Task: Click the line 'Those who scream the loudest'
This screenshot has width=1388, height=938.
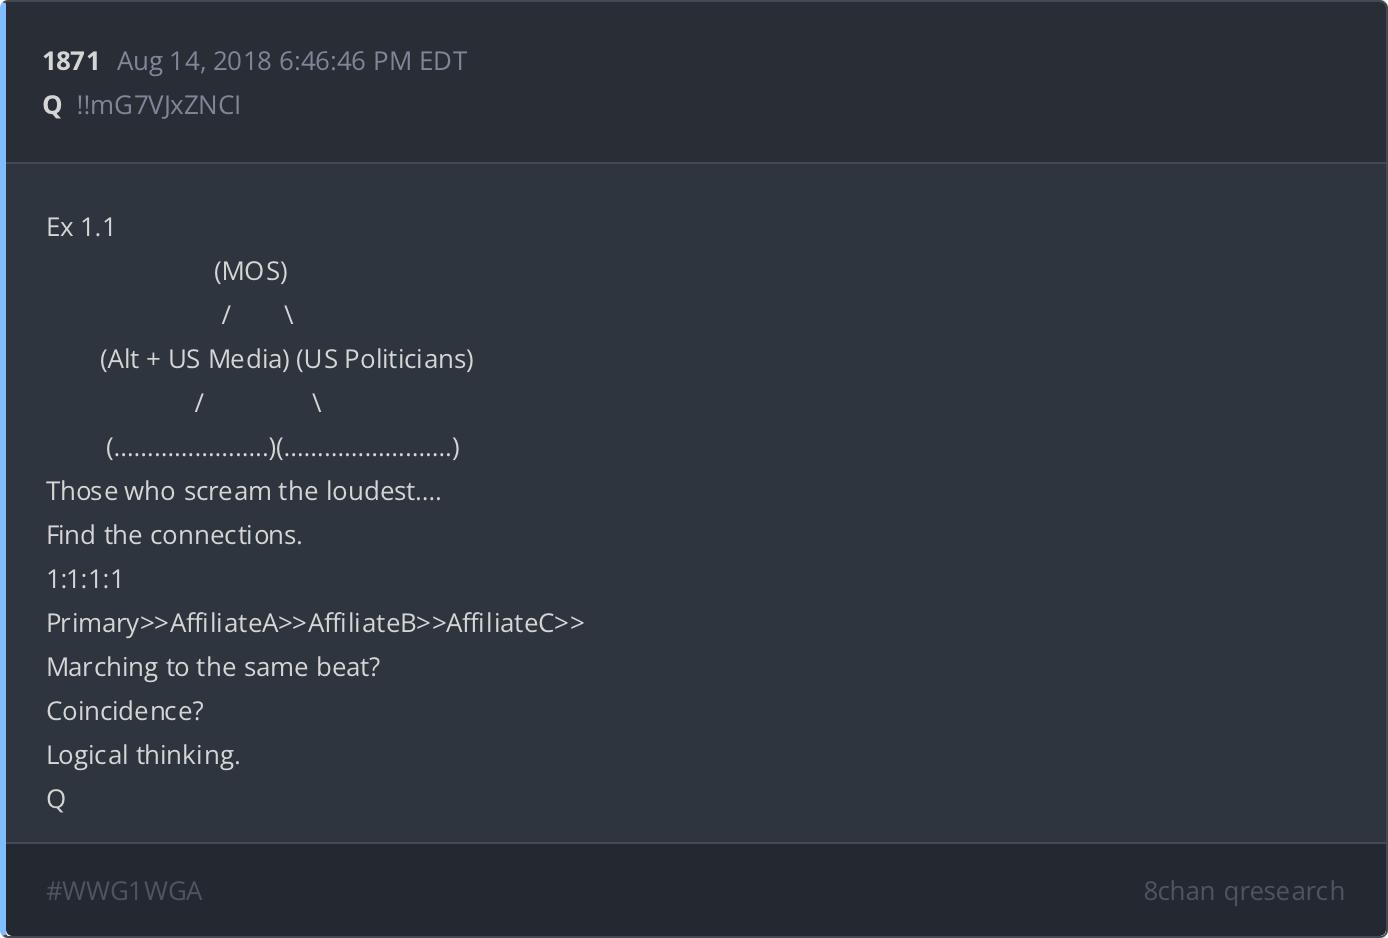Action: (244, 491)
